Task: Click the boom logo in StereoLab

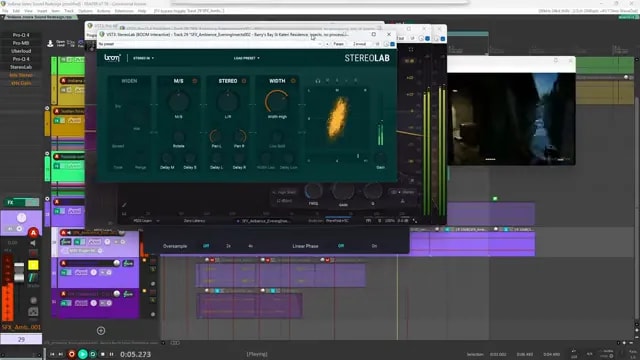Action: click(x=112, y=58)
